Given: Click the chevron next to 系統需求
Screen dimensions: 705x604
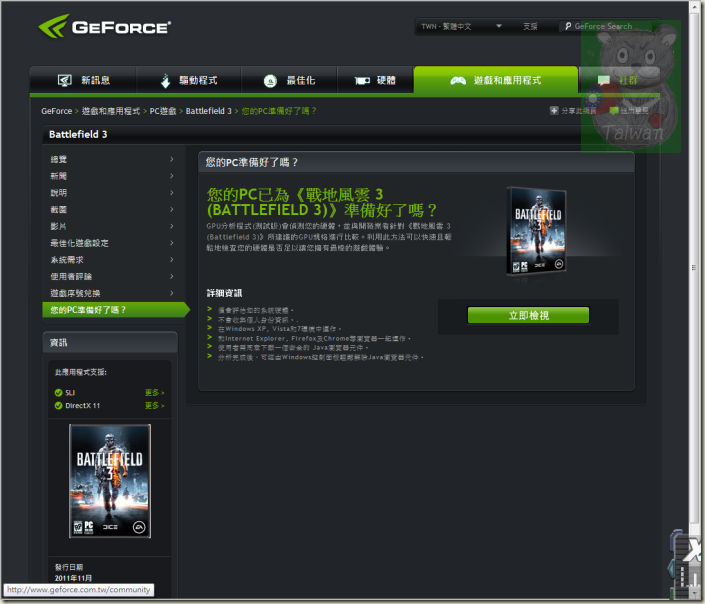Looking at the screenshot, I should [172, 259].
